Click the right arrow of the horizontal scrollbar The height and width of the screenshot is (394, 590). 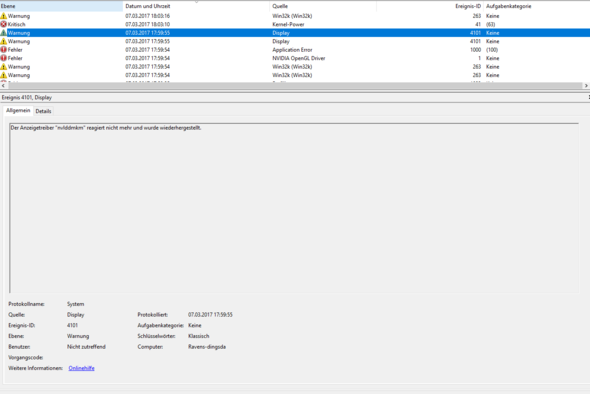[586, 86]
